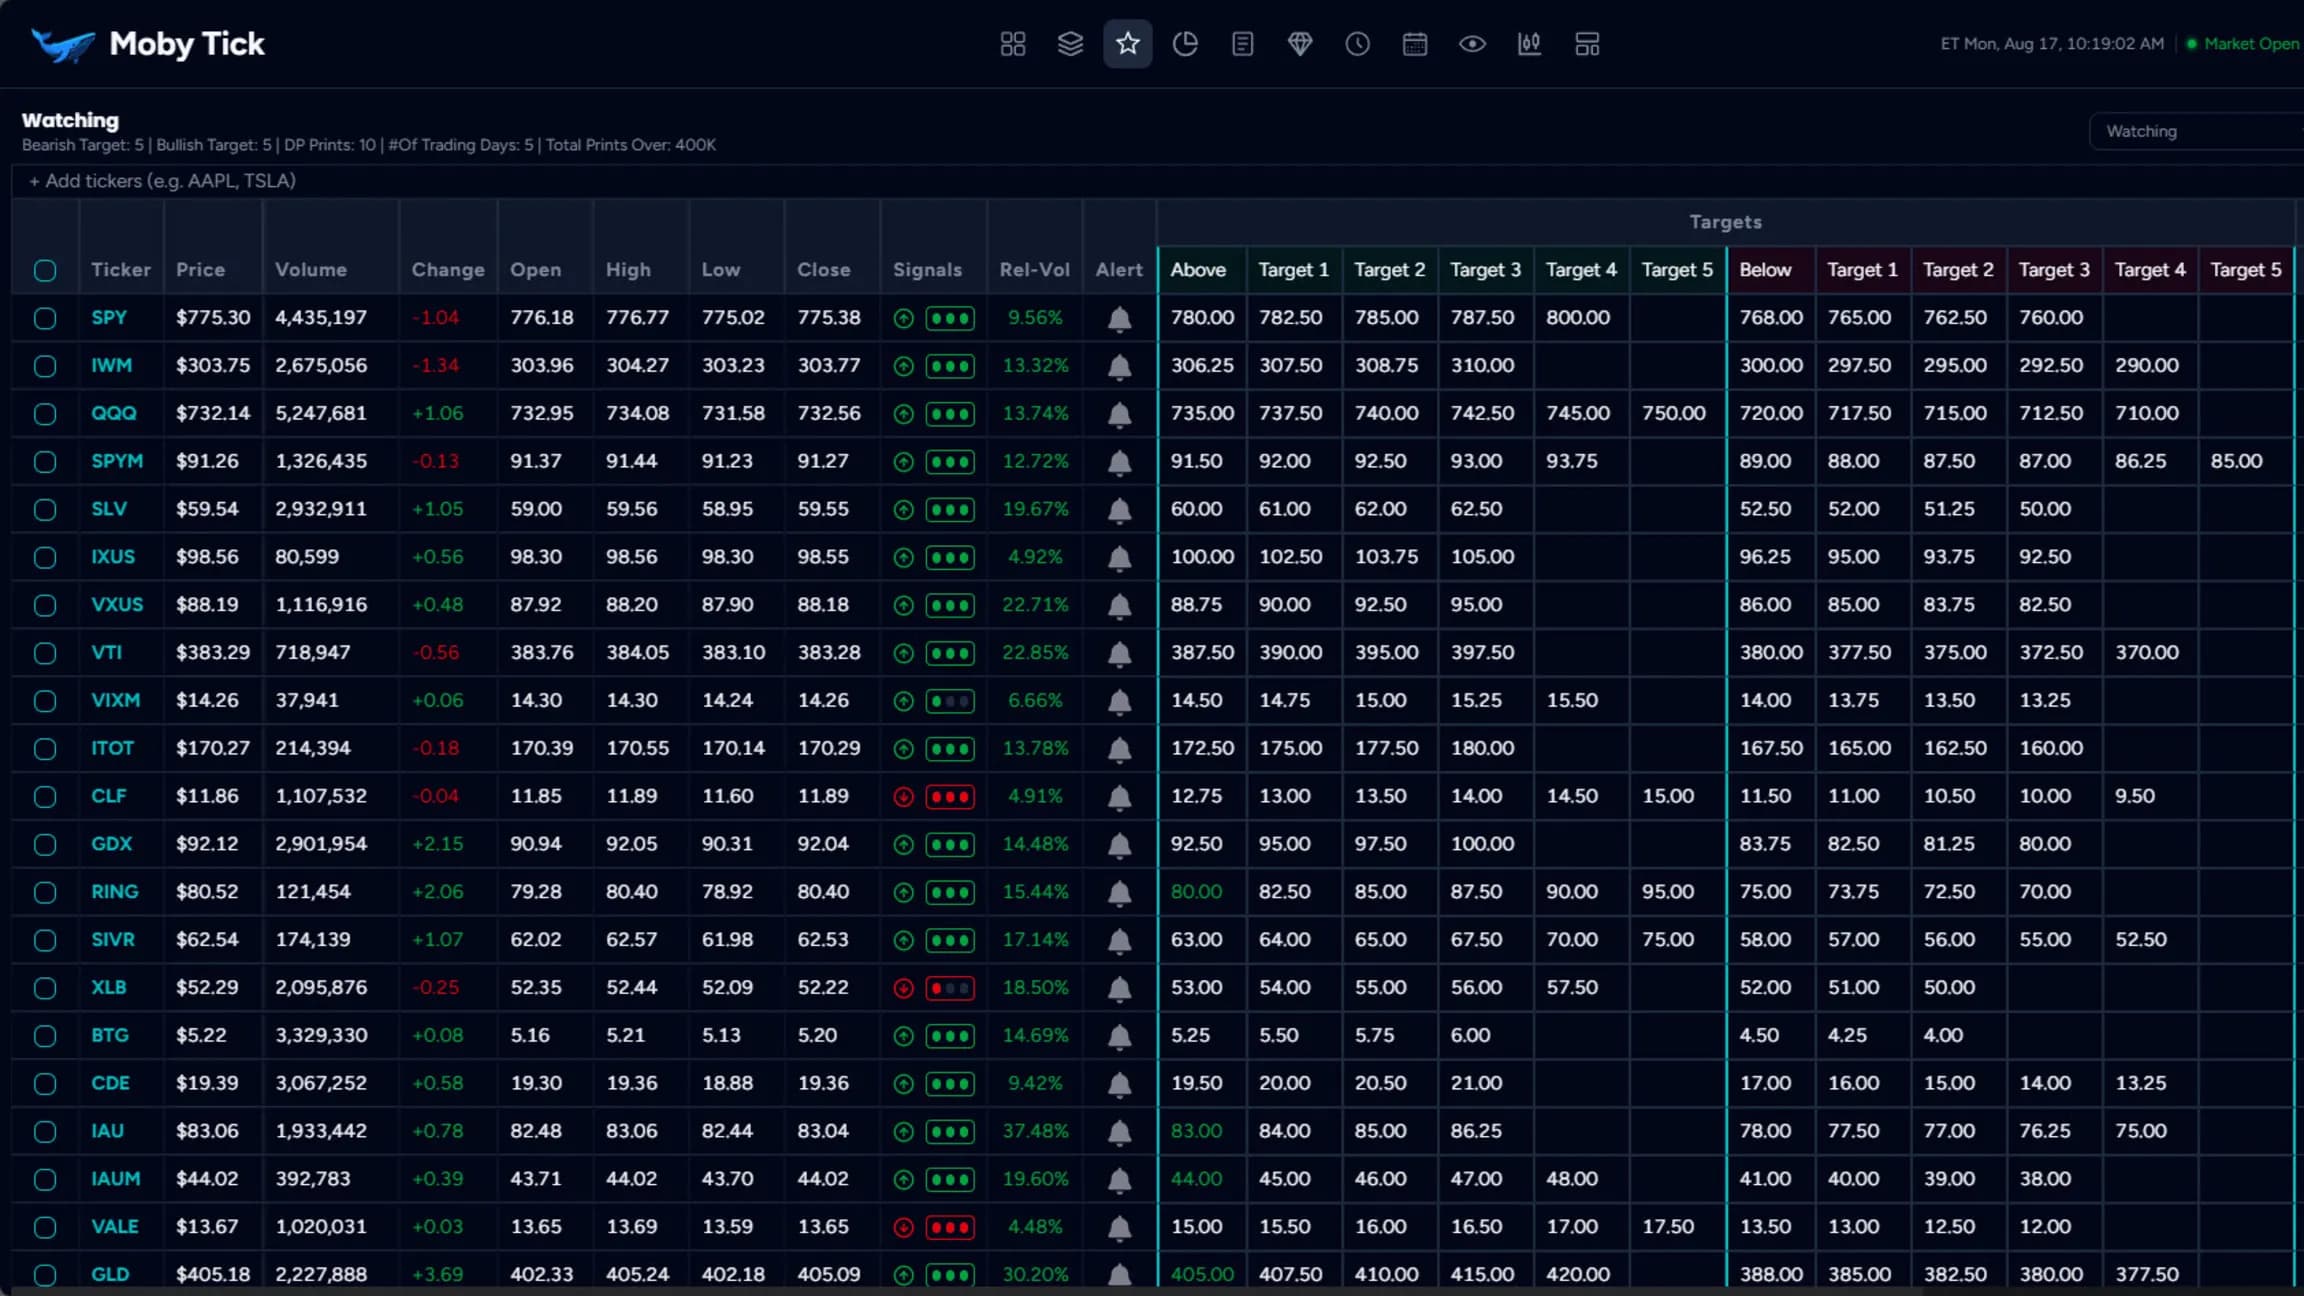This screenshot has width=2304, height=1296.
Task: Open the clock icon in top nav
Action: click(1357, 44)
